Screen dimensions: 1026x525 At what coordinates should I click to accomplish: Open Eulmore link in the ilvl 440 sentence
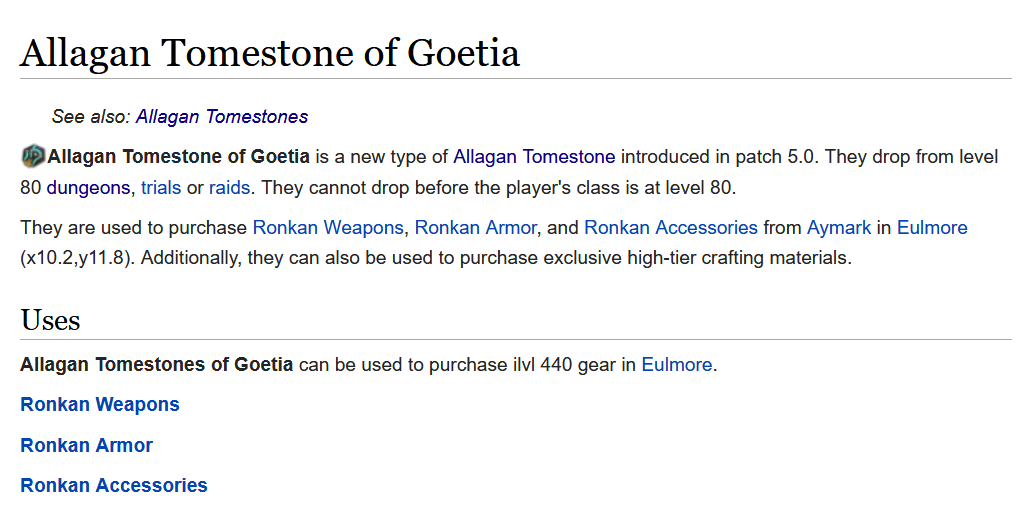coord(677,365)
